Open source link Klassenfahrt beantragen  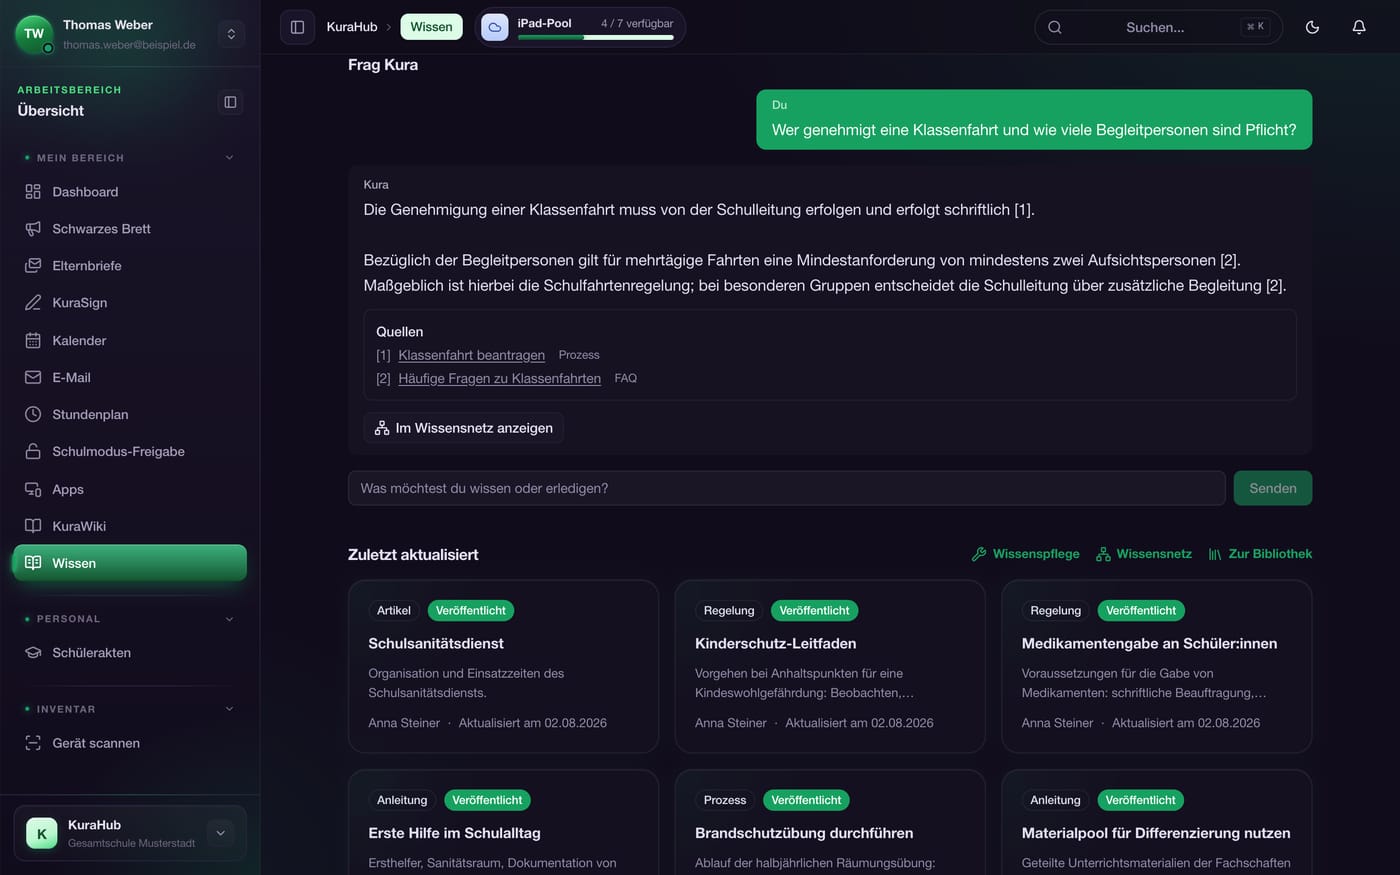tap(471, 355)
